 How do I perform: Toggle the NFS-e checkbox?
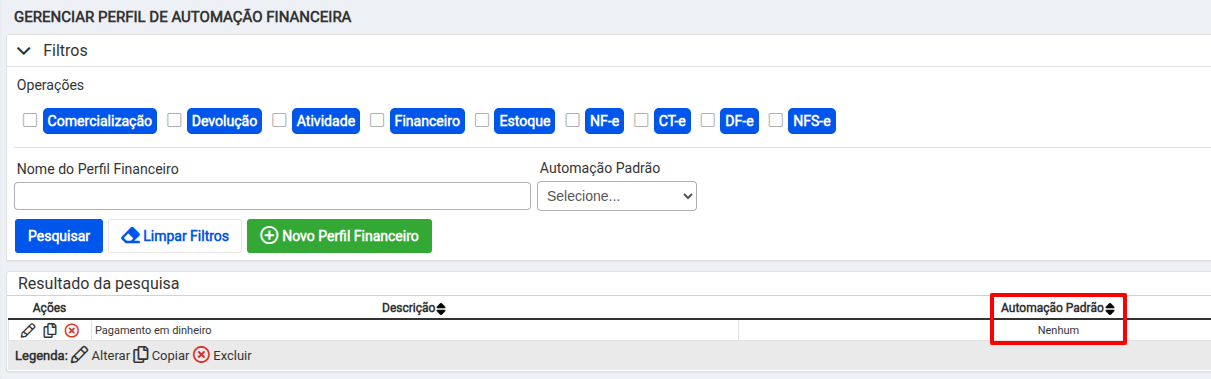775,120
